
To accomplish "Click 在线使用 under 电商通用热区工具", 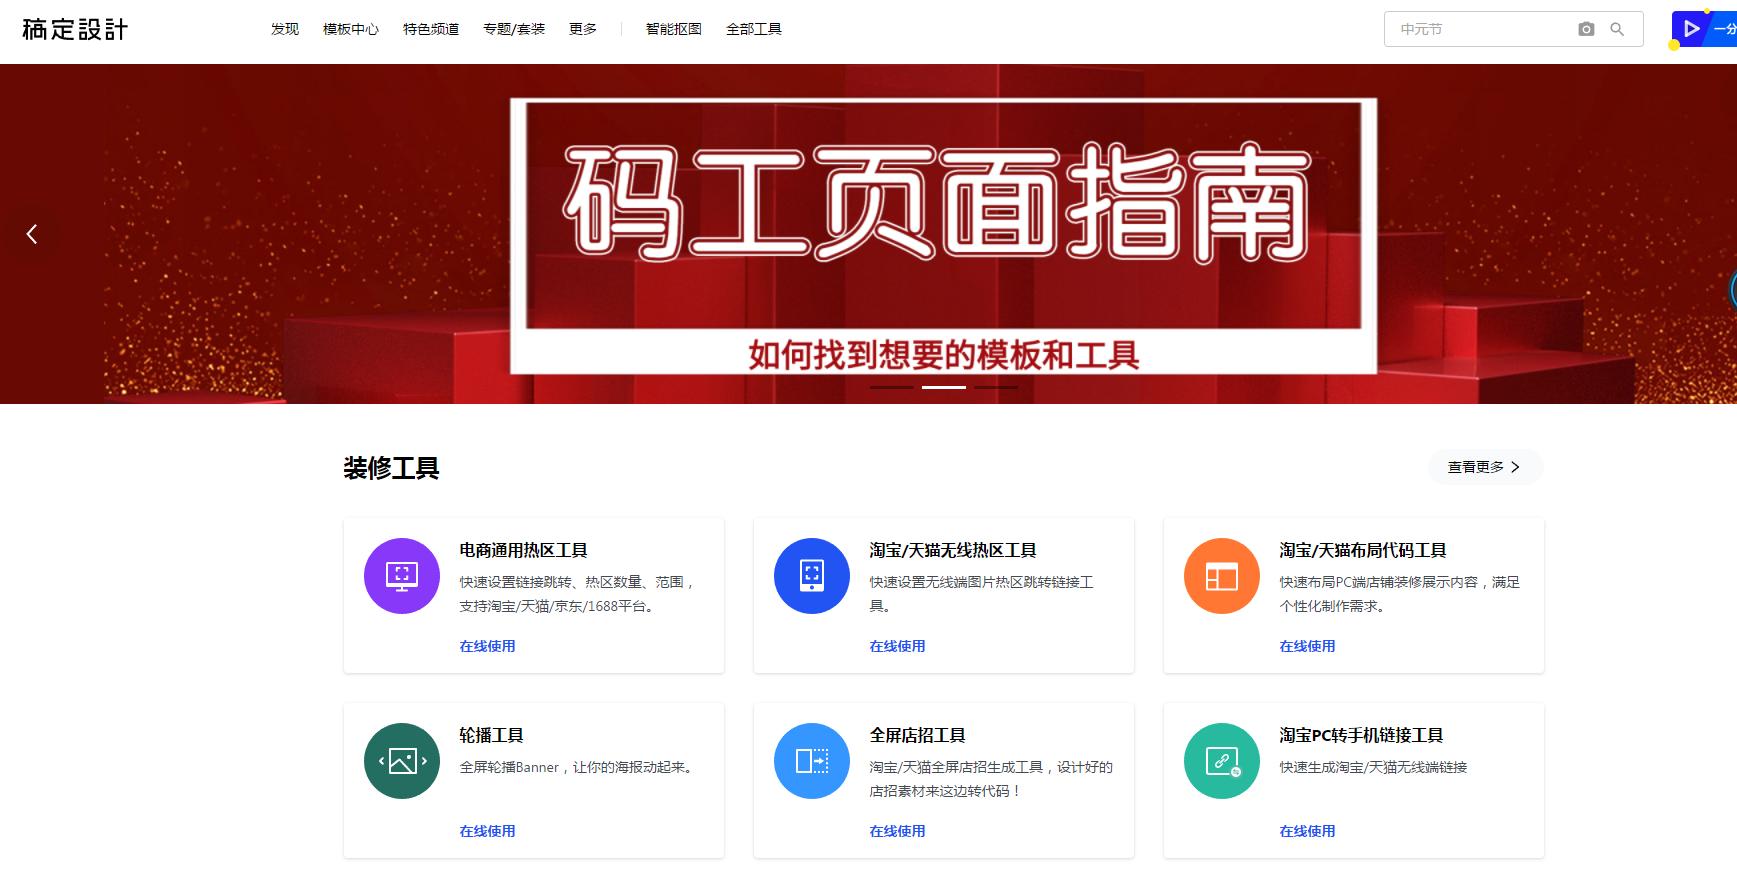I will point(487,646).
